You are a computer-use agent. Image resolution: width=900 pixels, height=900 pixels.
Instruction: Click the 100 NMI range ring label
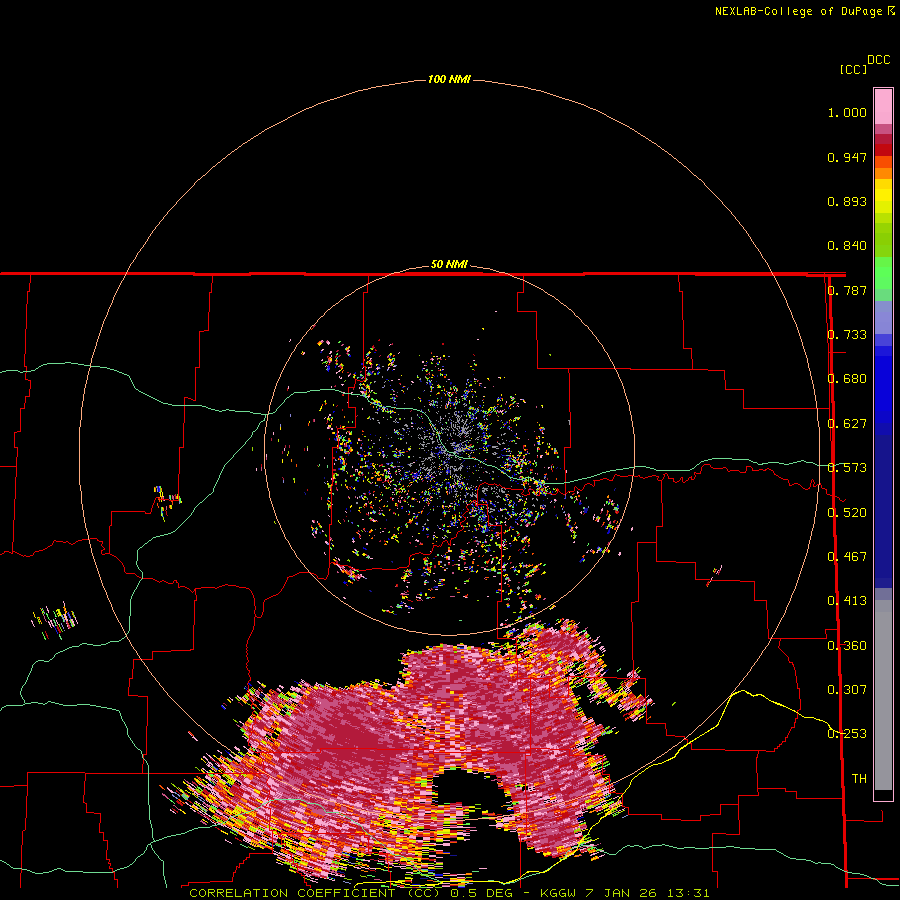[x=449, y=79]
